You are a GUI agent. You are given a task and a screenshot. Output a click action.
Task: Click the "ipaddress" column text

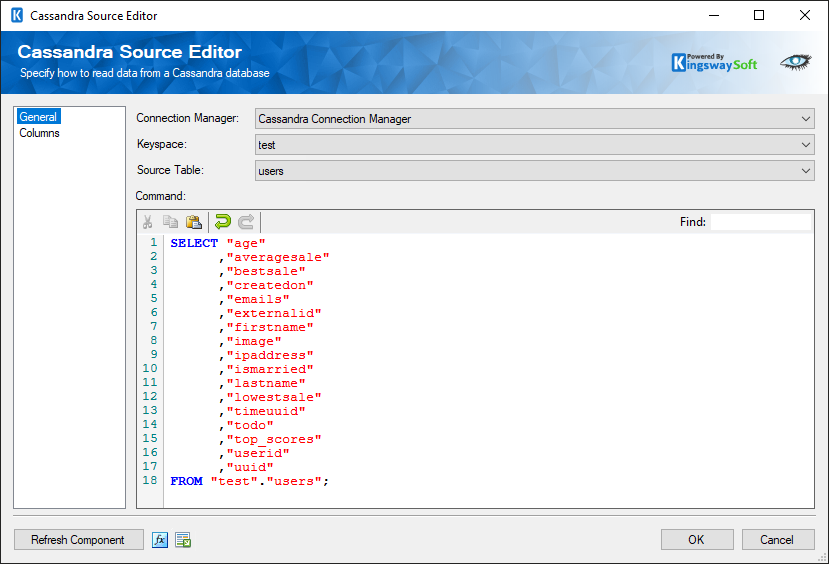tap(270, 355)
